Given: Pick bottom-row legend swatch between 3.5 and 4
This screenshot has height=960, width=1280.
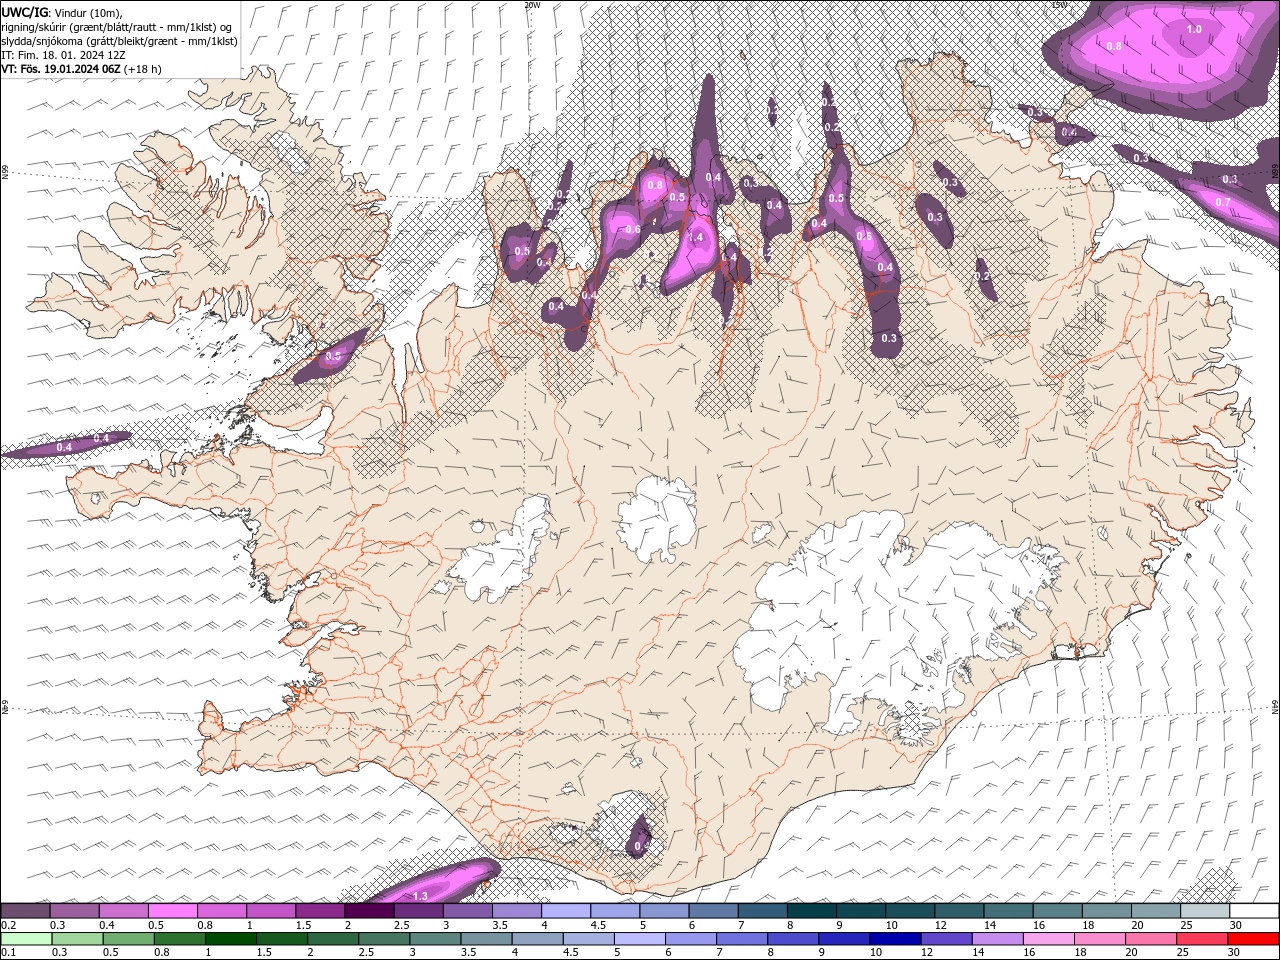Looking at the screenshot, I should click(485, 938).
